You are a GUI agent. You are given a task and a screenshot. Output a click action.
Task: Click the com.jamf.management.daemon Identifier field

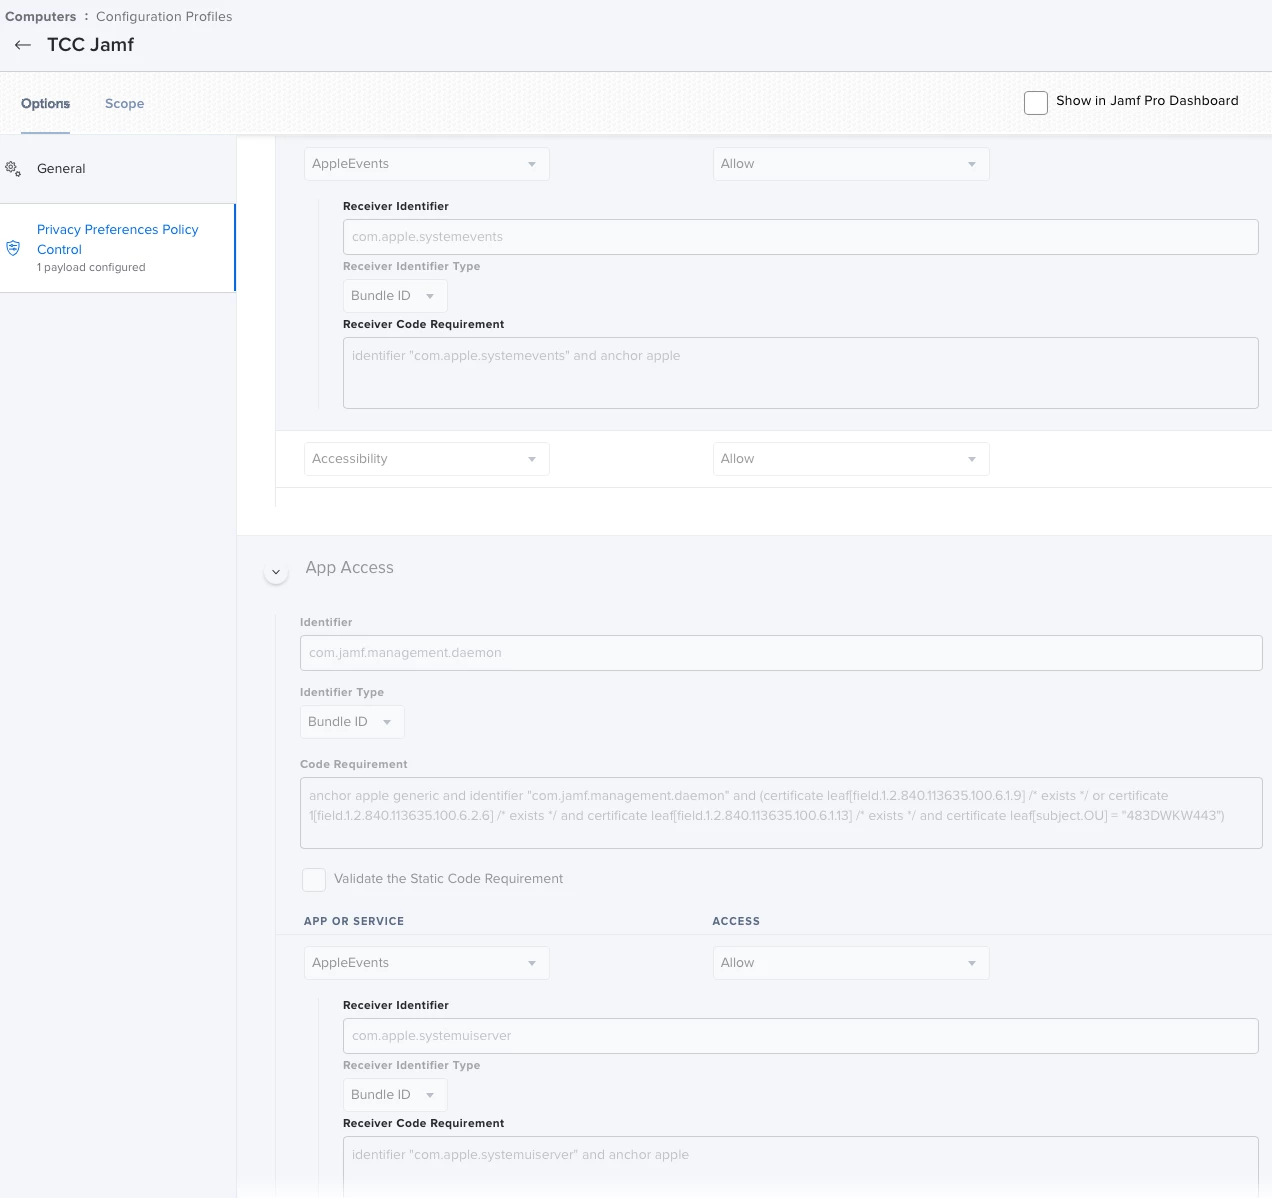(781, 653)
